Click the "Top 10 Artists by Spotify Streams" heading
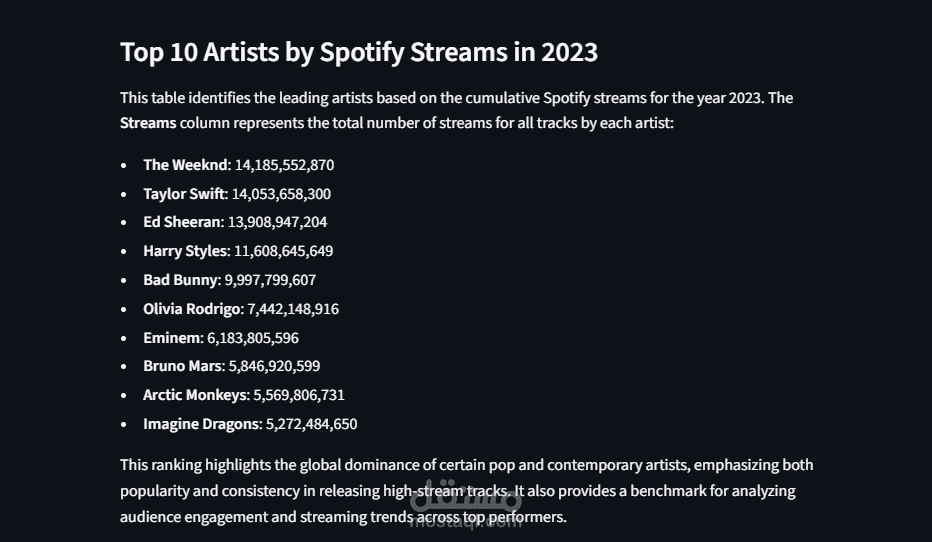This screenshot has height=542, width=932. [358, 52]
